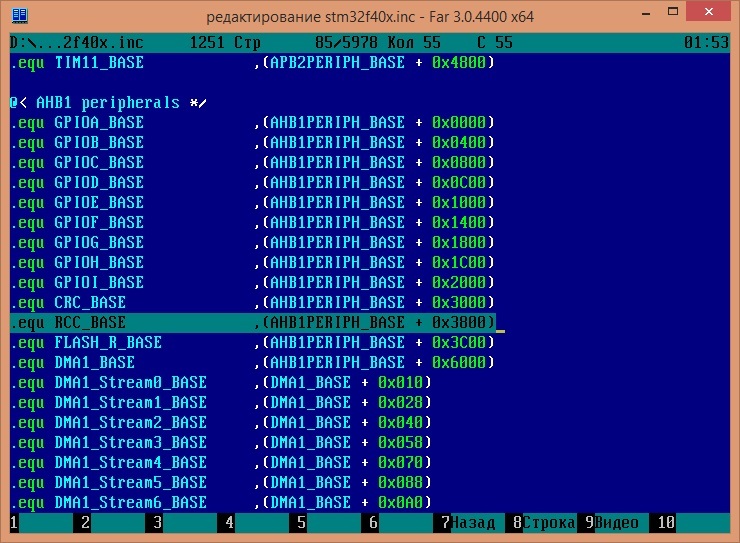Click the function key 10 cell
Viewport: 740px width, 543px height.
tap(690, 523)
